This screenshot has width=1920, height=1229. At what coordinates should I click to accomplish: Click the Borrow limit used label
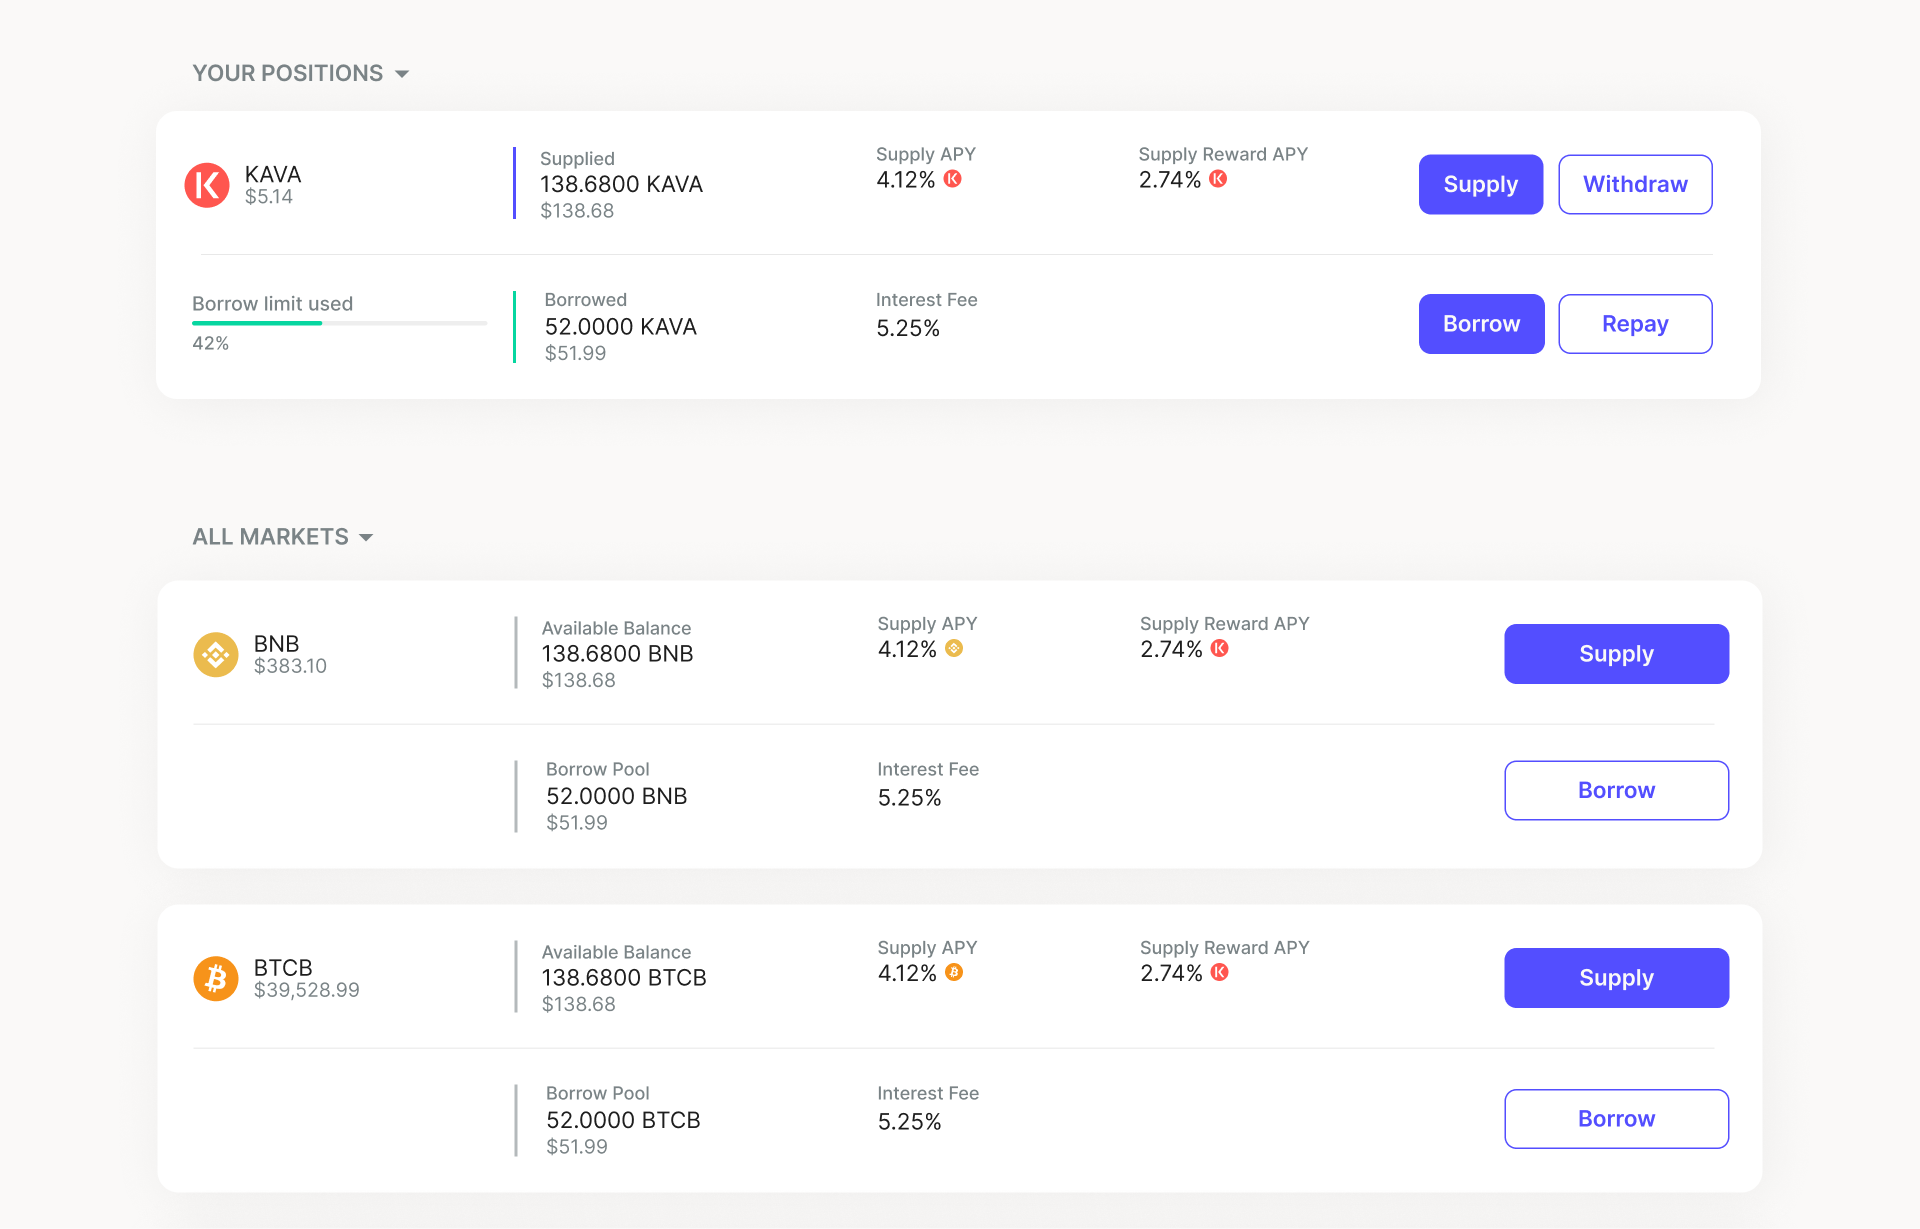tap(272, 303)
